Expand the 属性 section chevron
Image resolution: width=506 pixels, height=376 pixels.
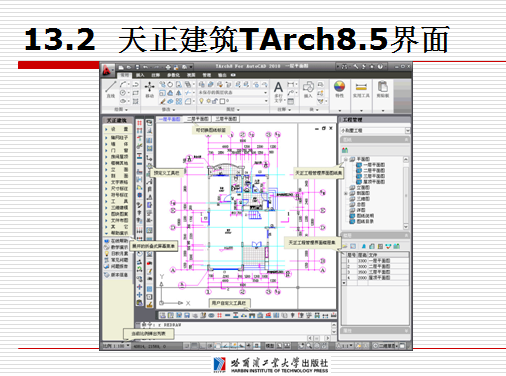(406, 331)
